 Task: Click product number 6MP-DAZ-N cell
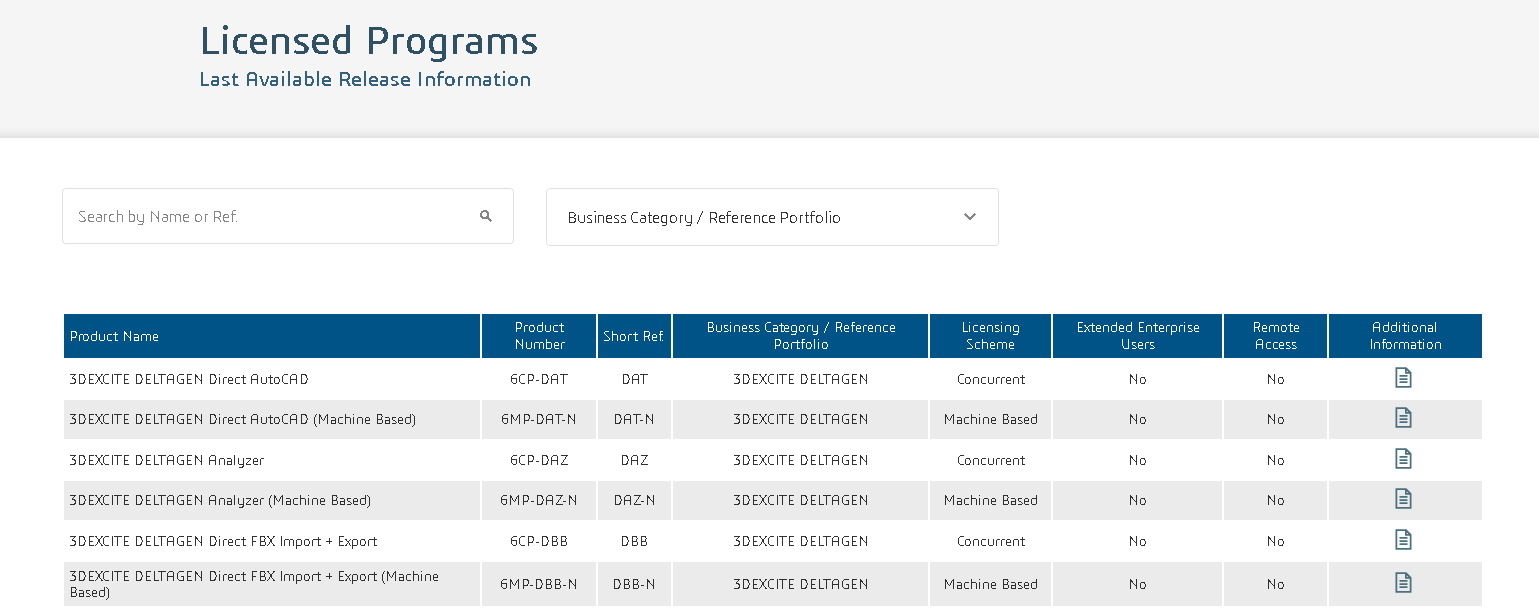539,500
